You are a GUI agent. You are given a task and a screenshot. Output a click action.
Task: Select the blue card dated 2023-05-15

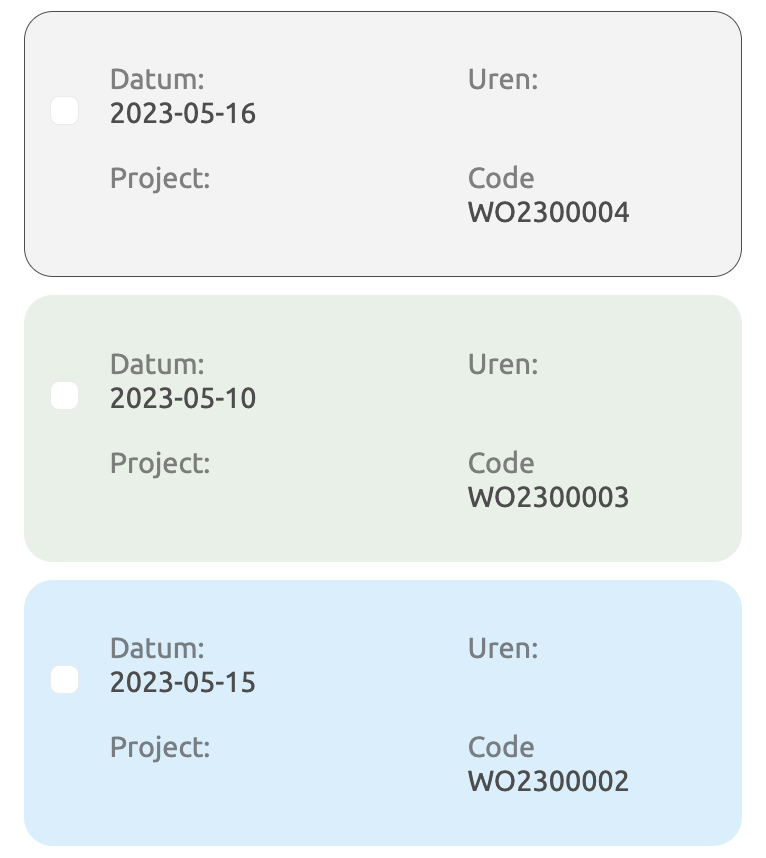click(x=383, y=710)
